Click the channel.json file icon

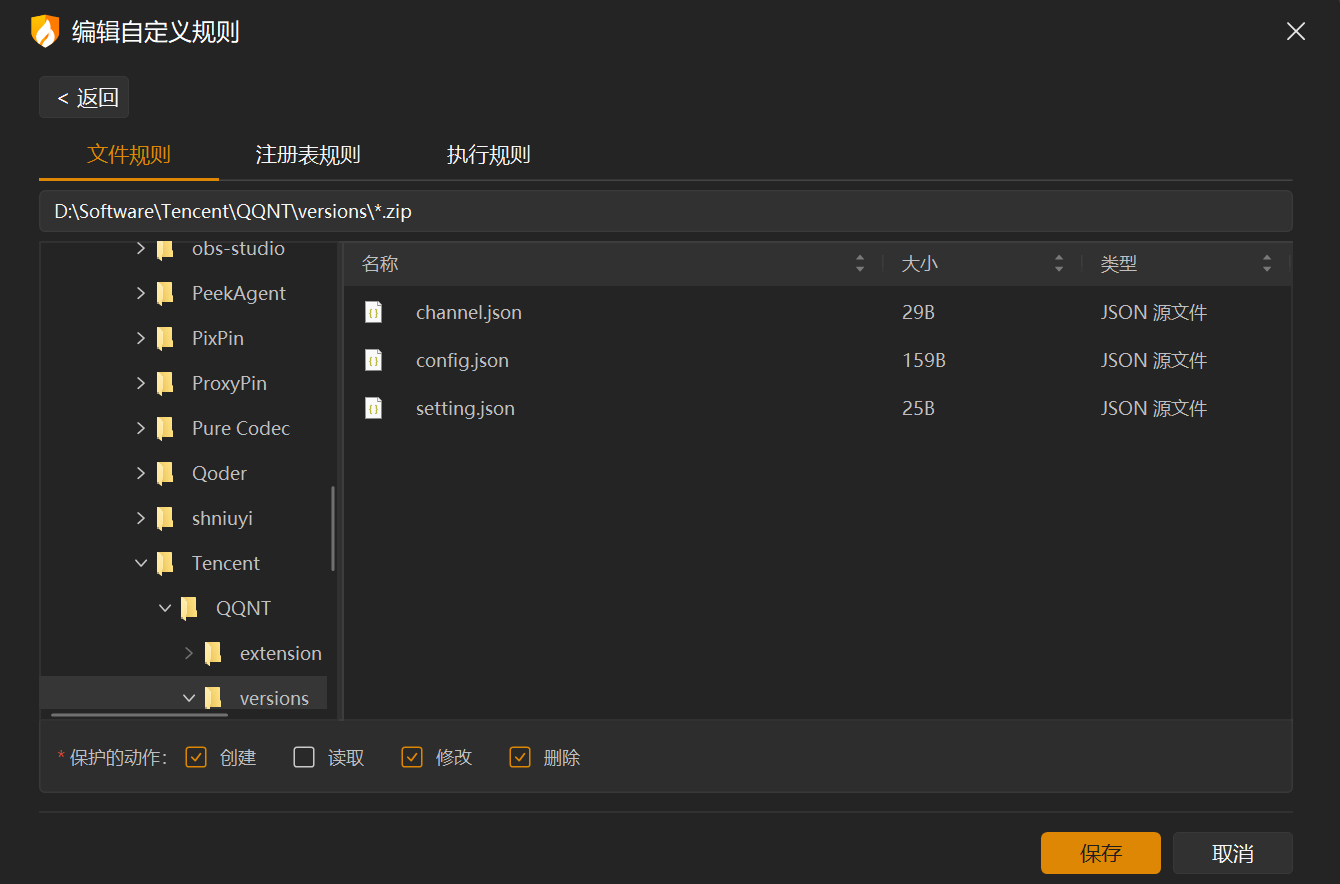point(373,312)
